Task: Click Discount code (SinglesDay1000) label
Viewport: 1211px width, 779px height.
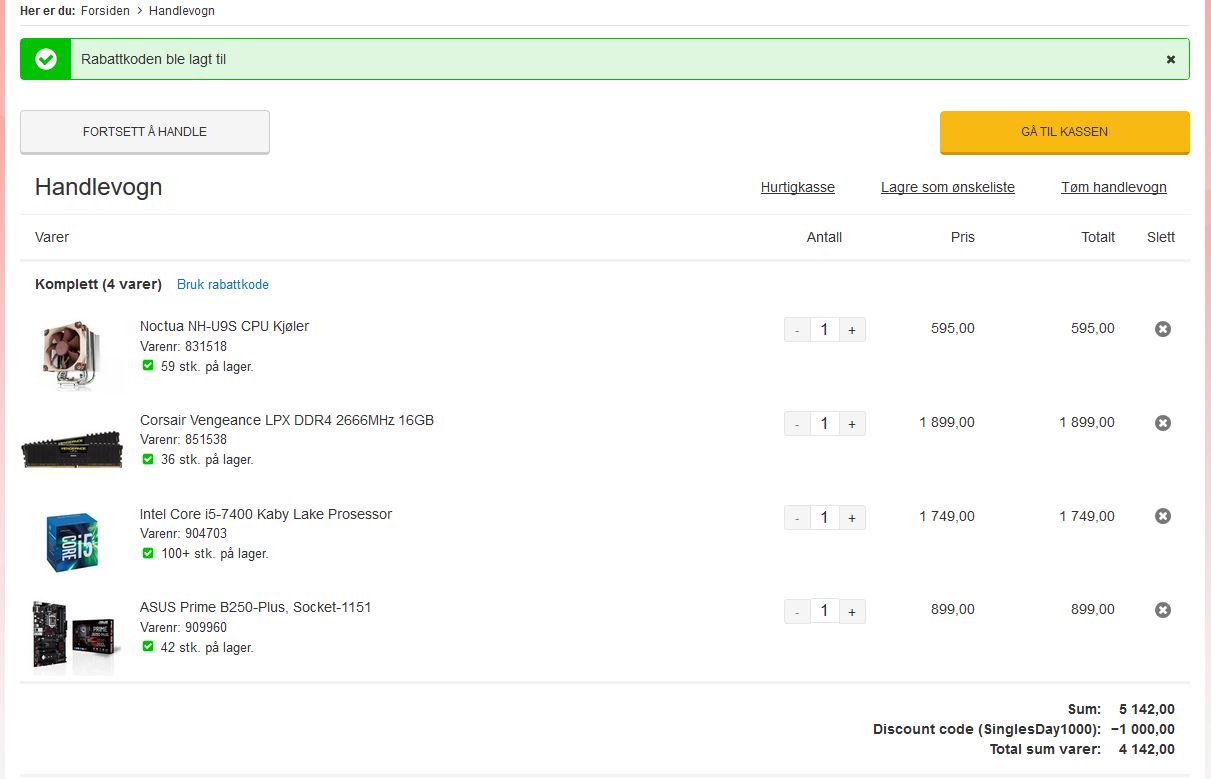Action: pos(987,729)
